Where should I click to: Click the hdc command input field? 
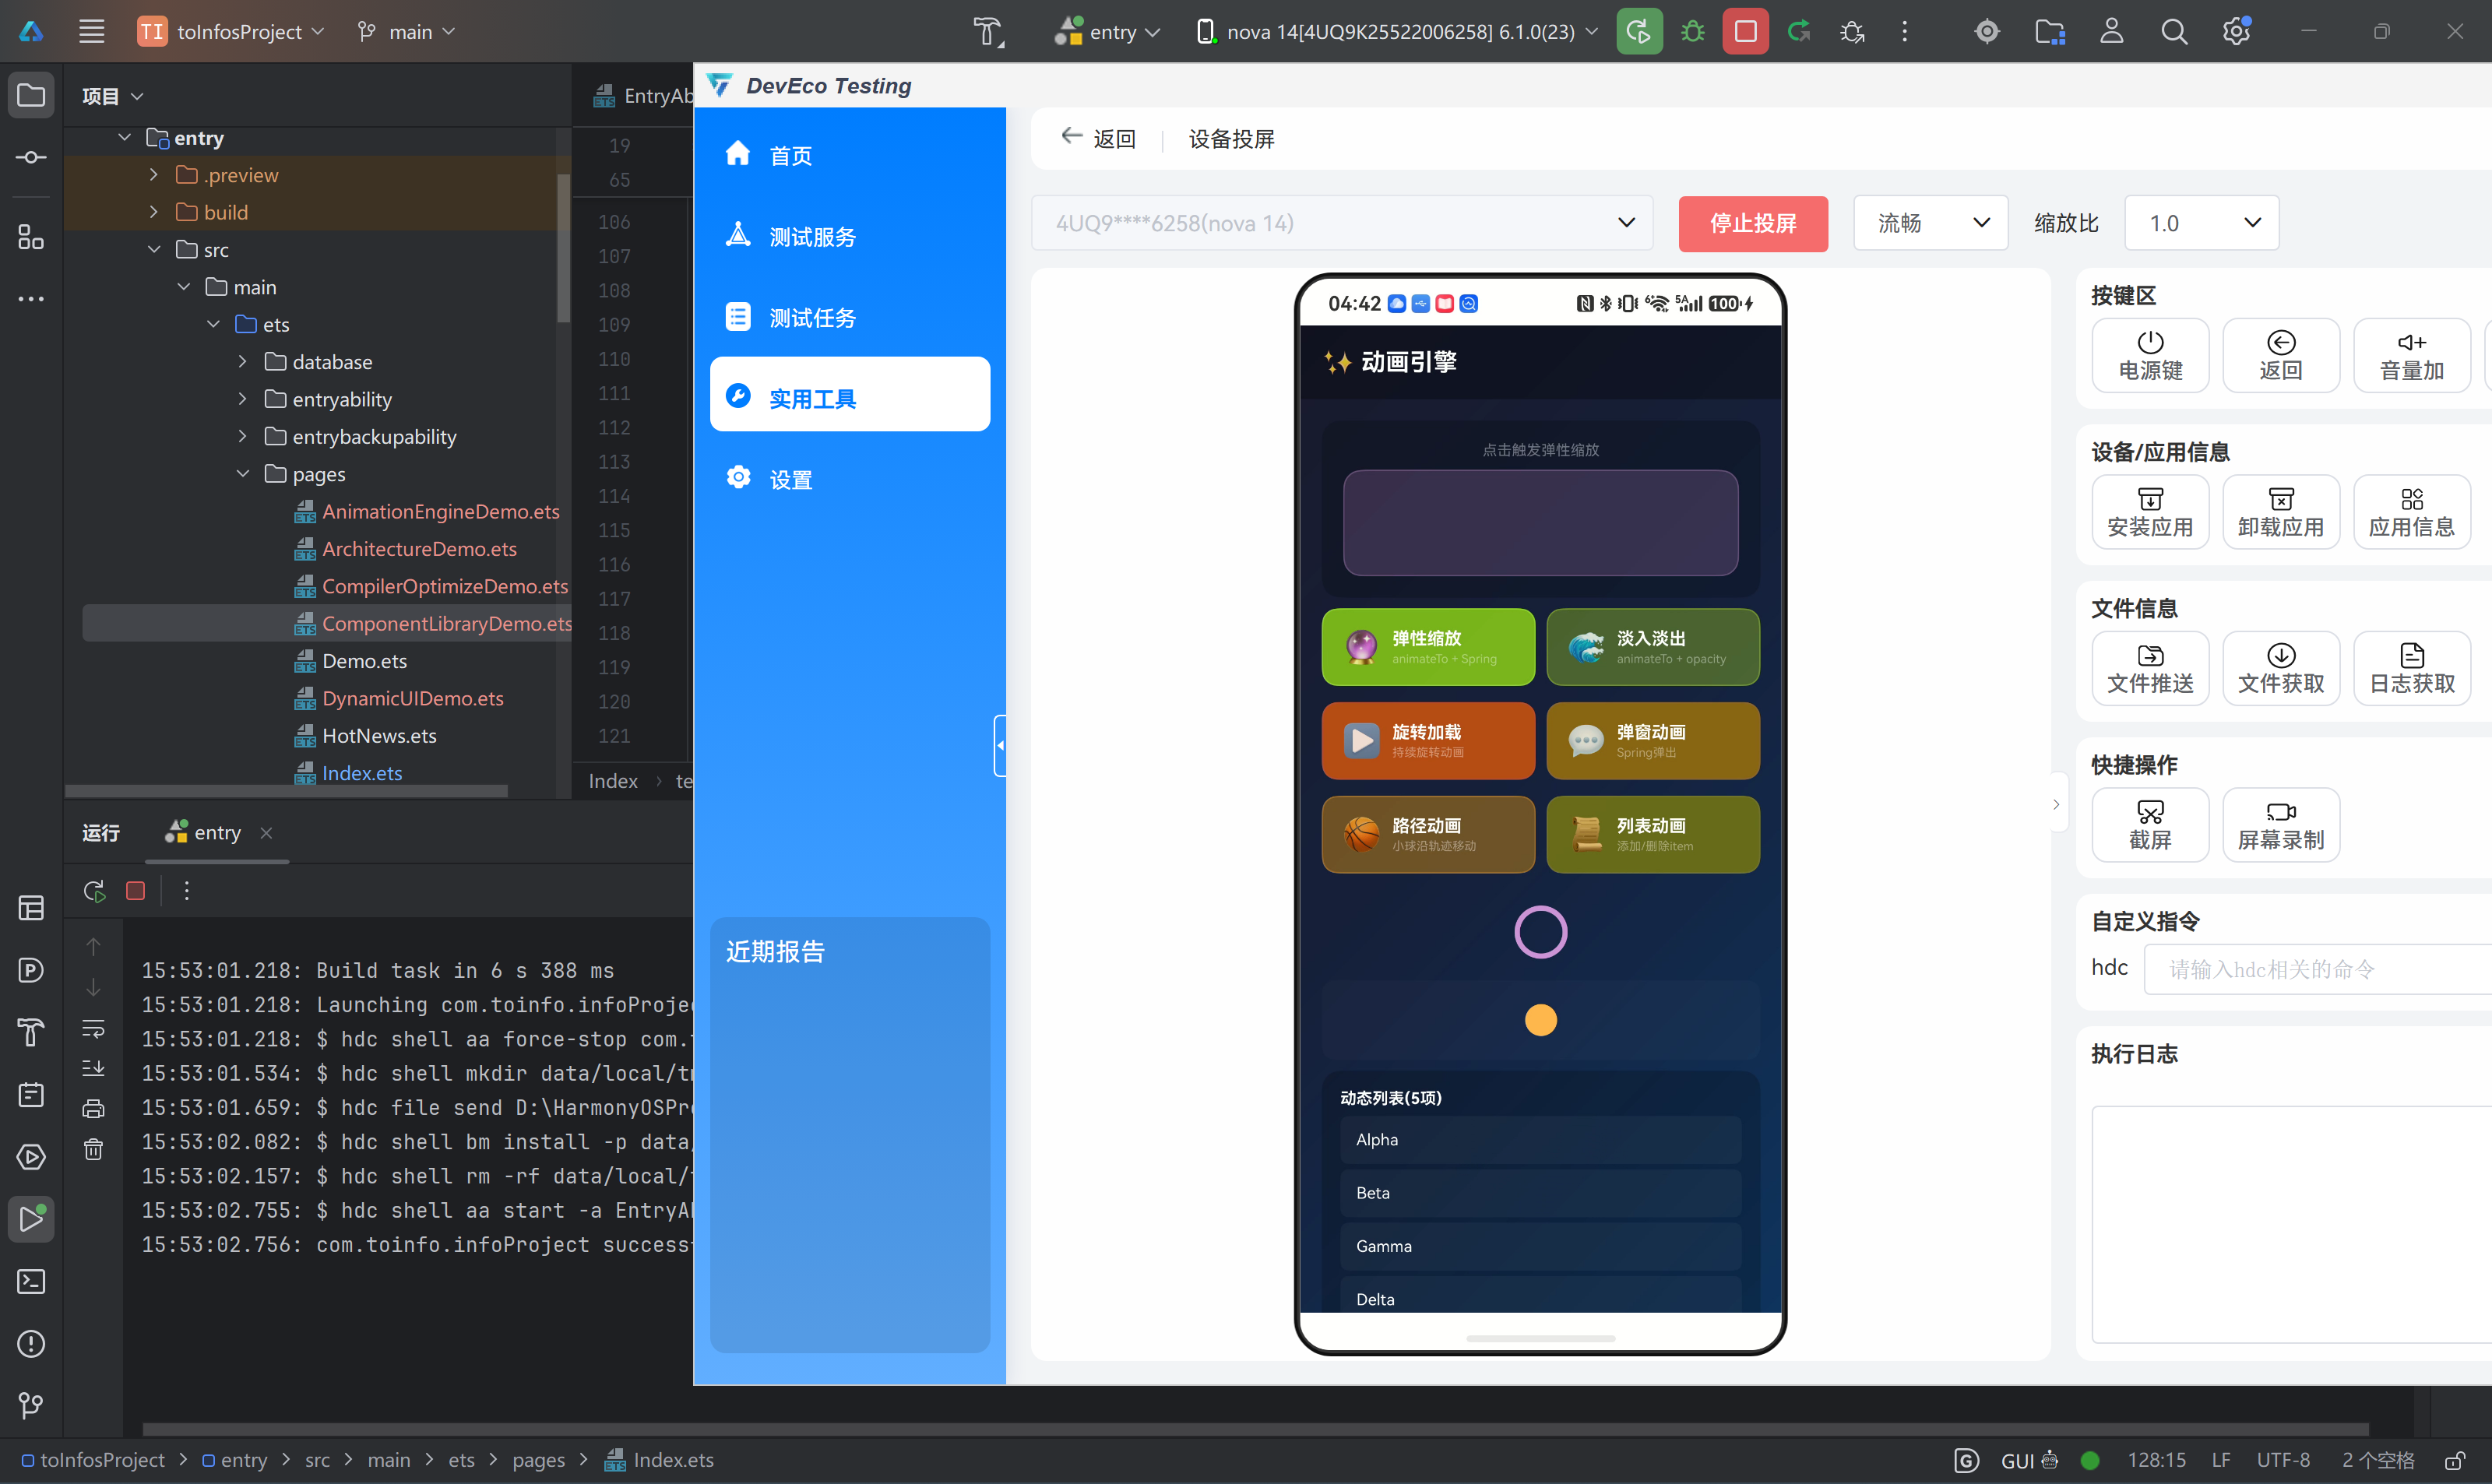coord(2317,968)
